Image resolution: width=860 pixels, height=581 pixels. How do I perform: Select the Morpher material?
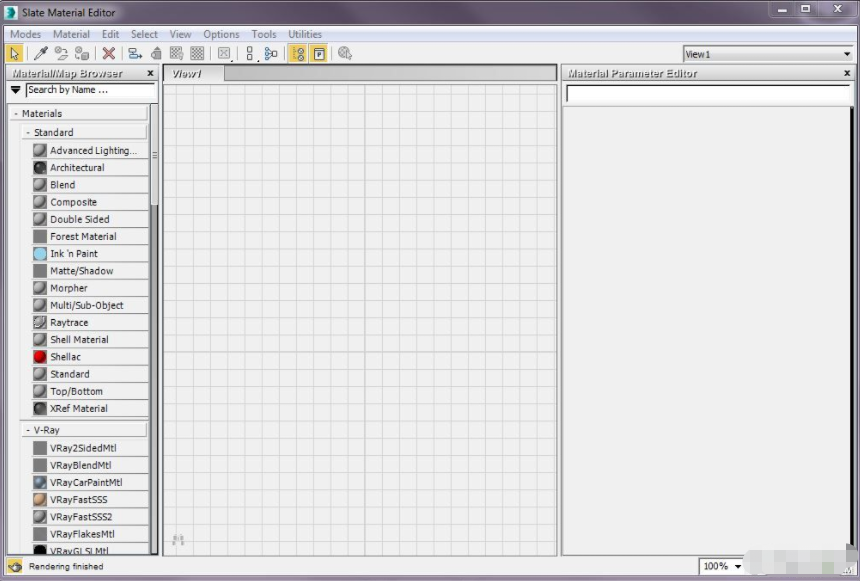click(x=90, y=288)
